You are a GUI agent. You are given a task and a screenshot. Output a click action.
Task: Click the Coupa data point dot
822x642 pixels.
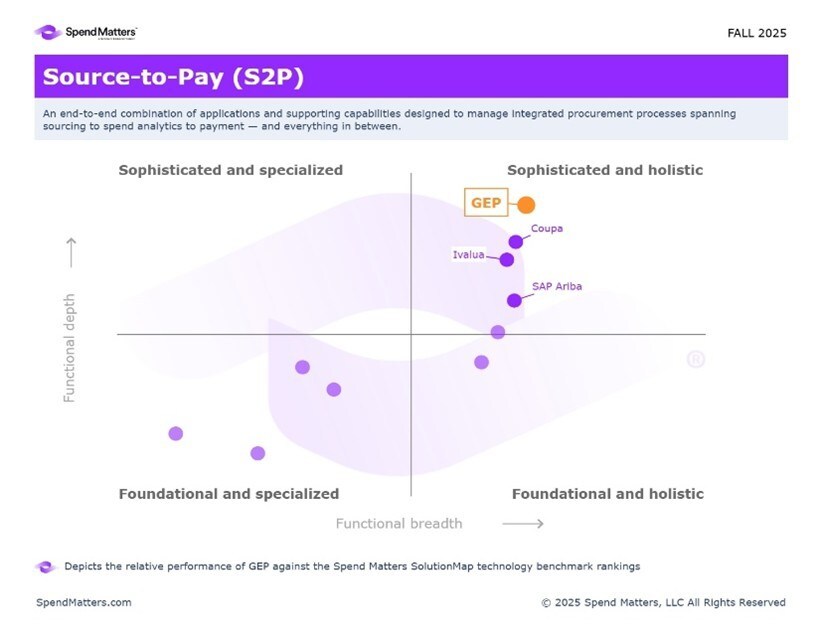(516, 242)
